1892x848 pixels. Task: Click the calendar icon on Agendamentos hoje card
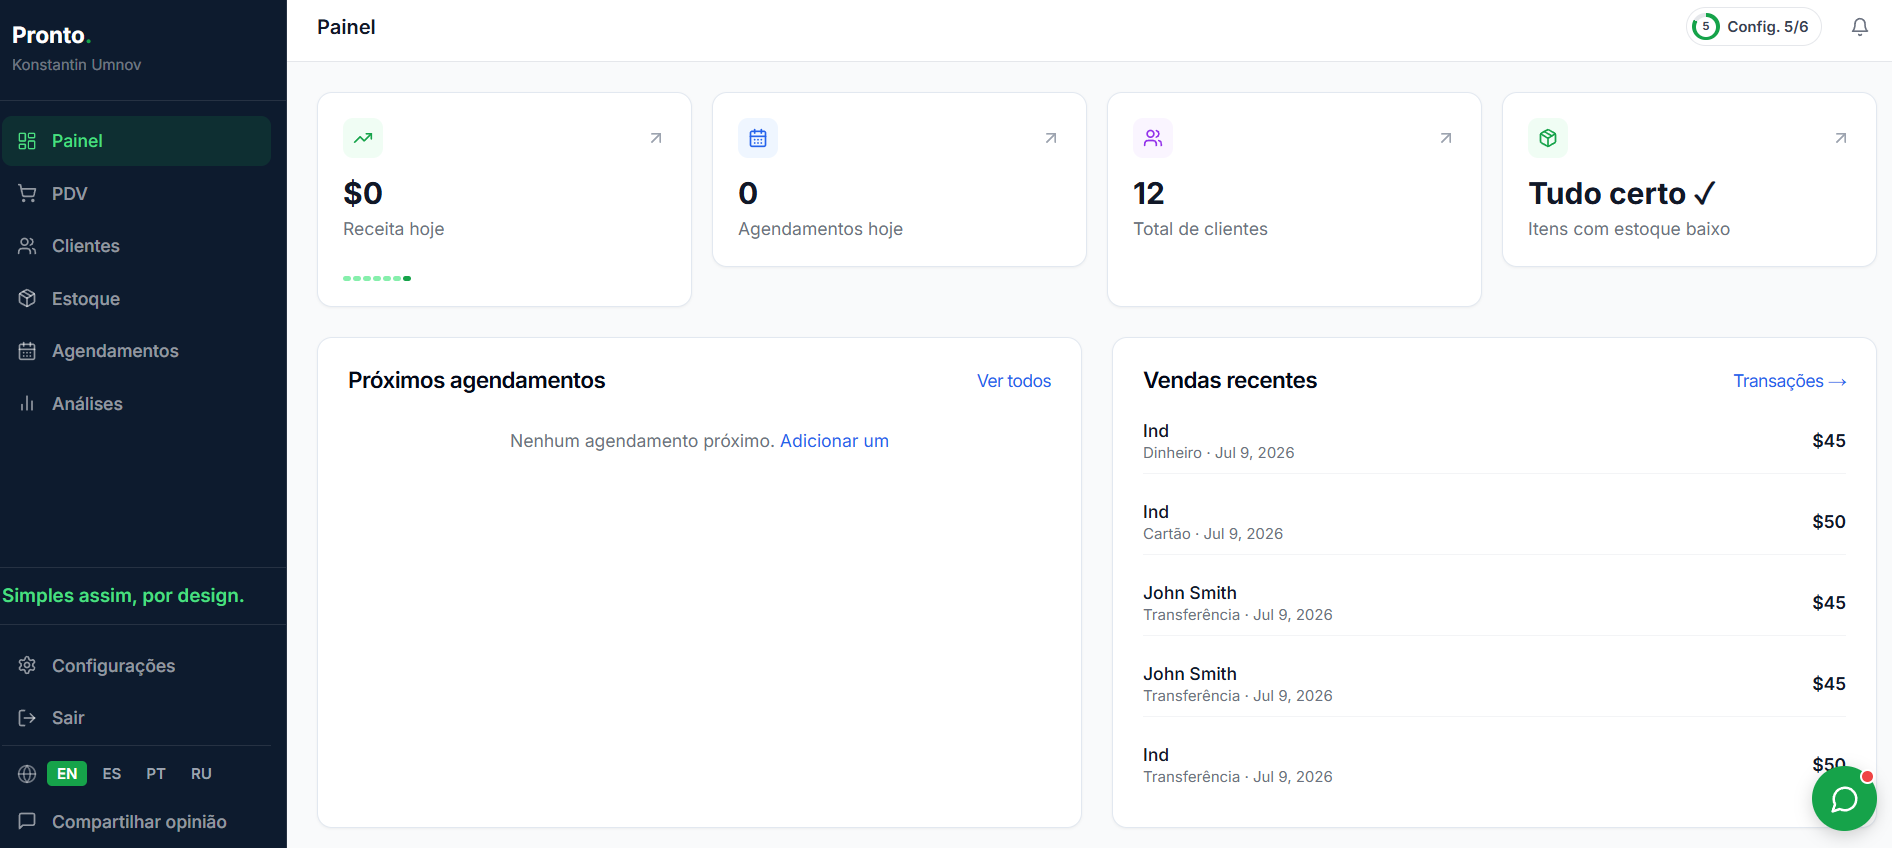[x=758, y=138]
